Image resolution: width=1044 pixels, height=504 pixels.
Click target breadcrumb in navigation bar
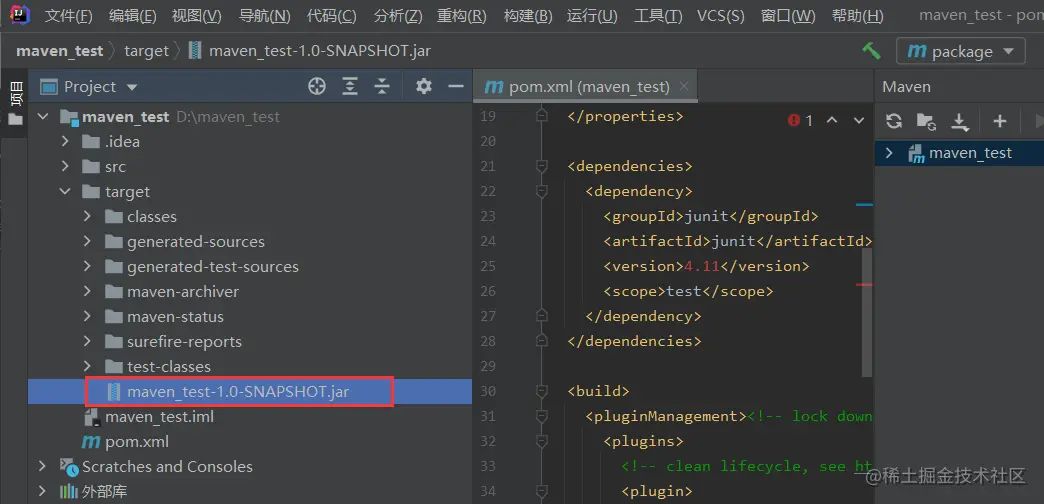[146, 51]
